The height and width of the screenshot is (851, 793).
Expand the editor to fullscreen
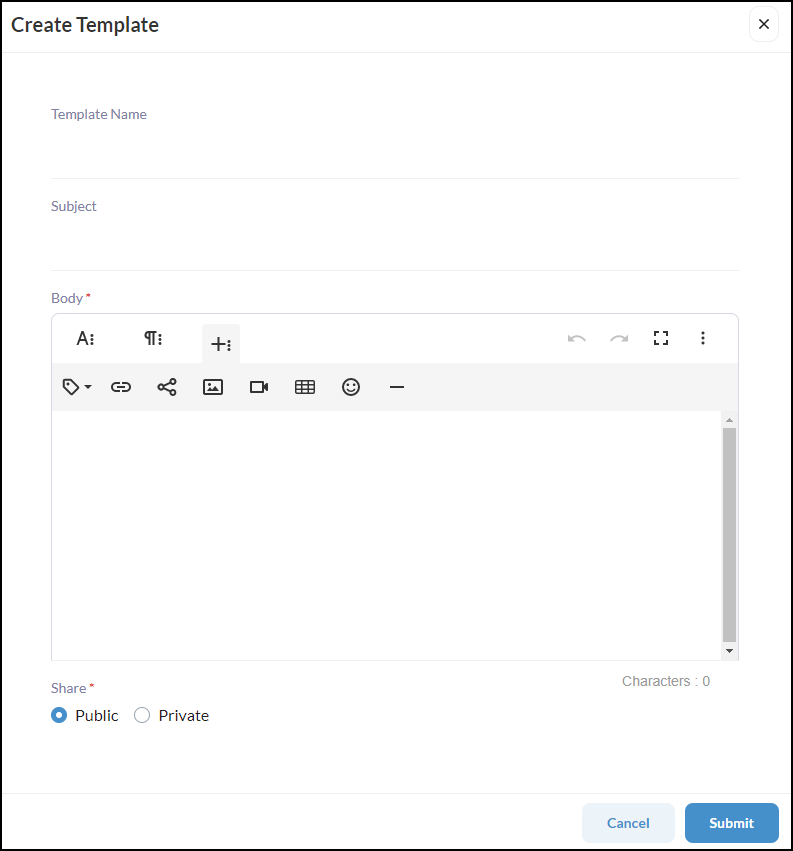(x=661, y=338)
